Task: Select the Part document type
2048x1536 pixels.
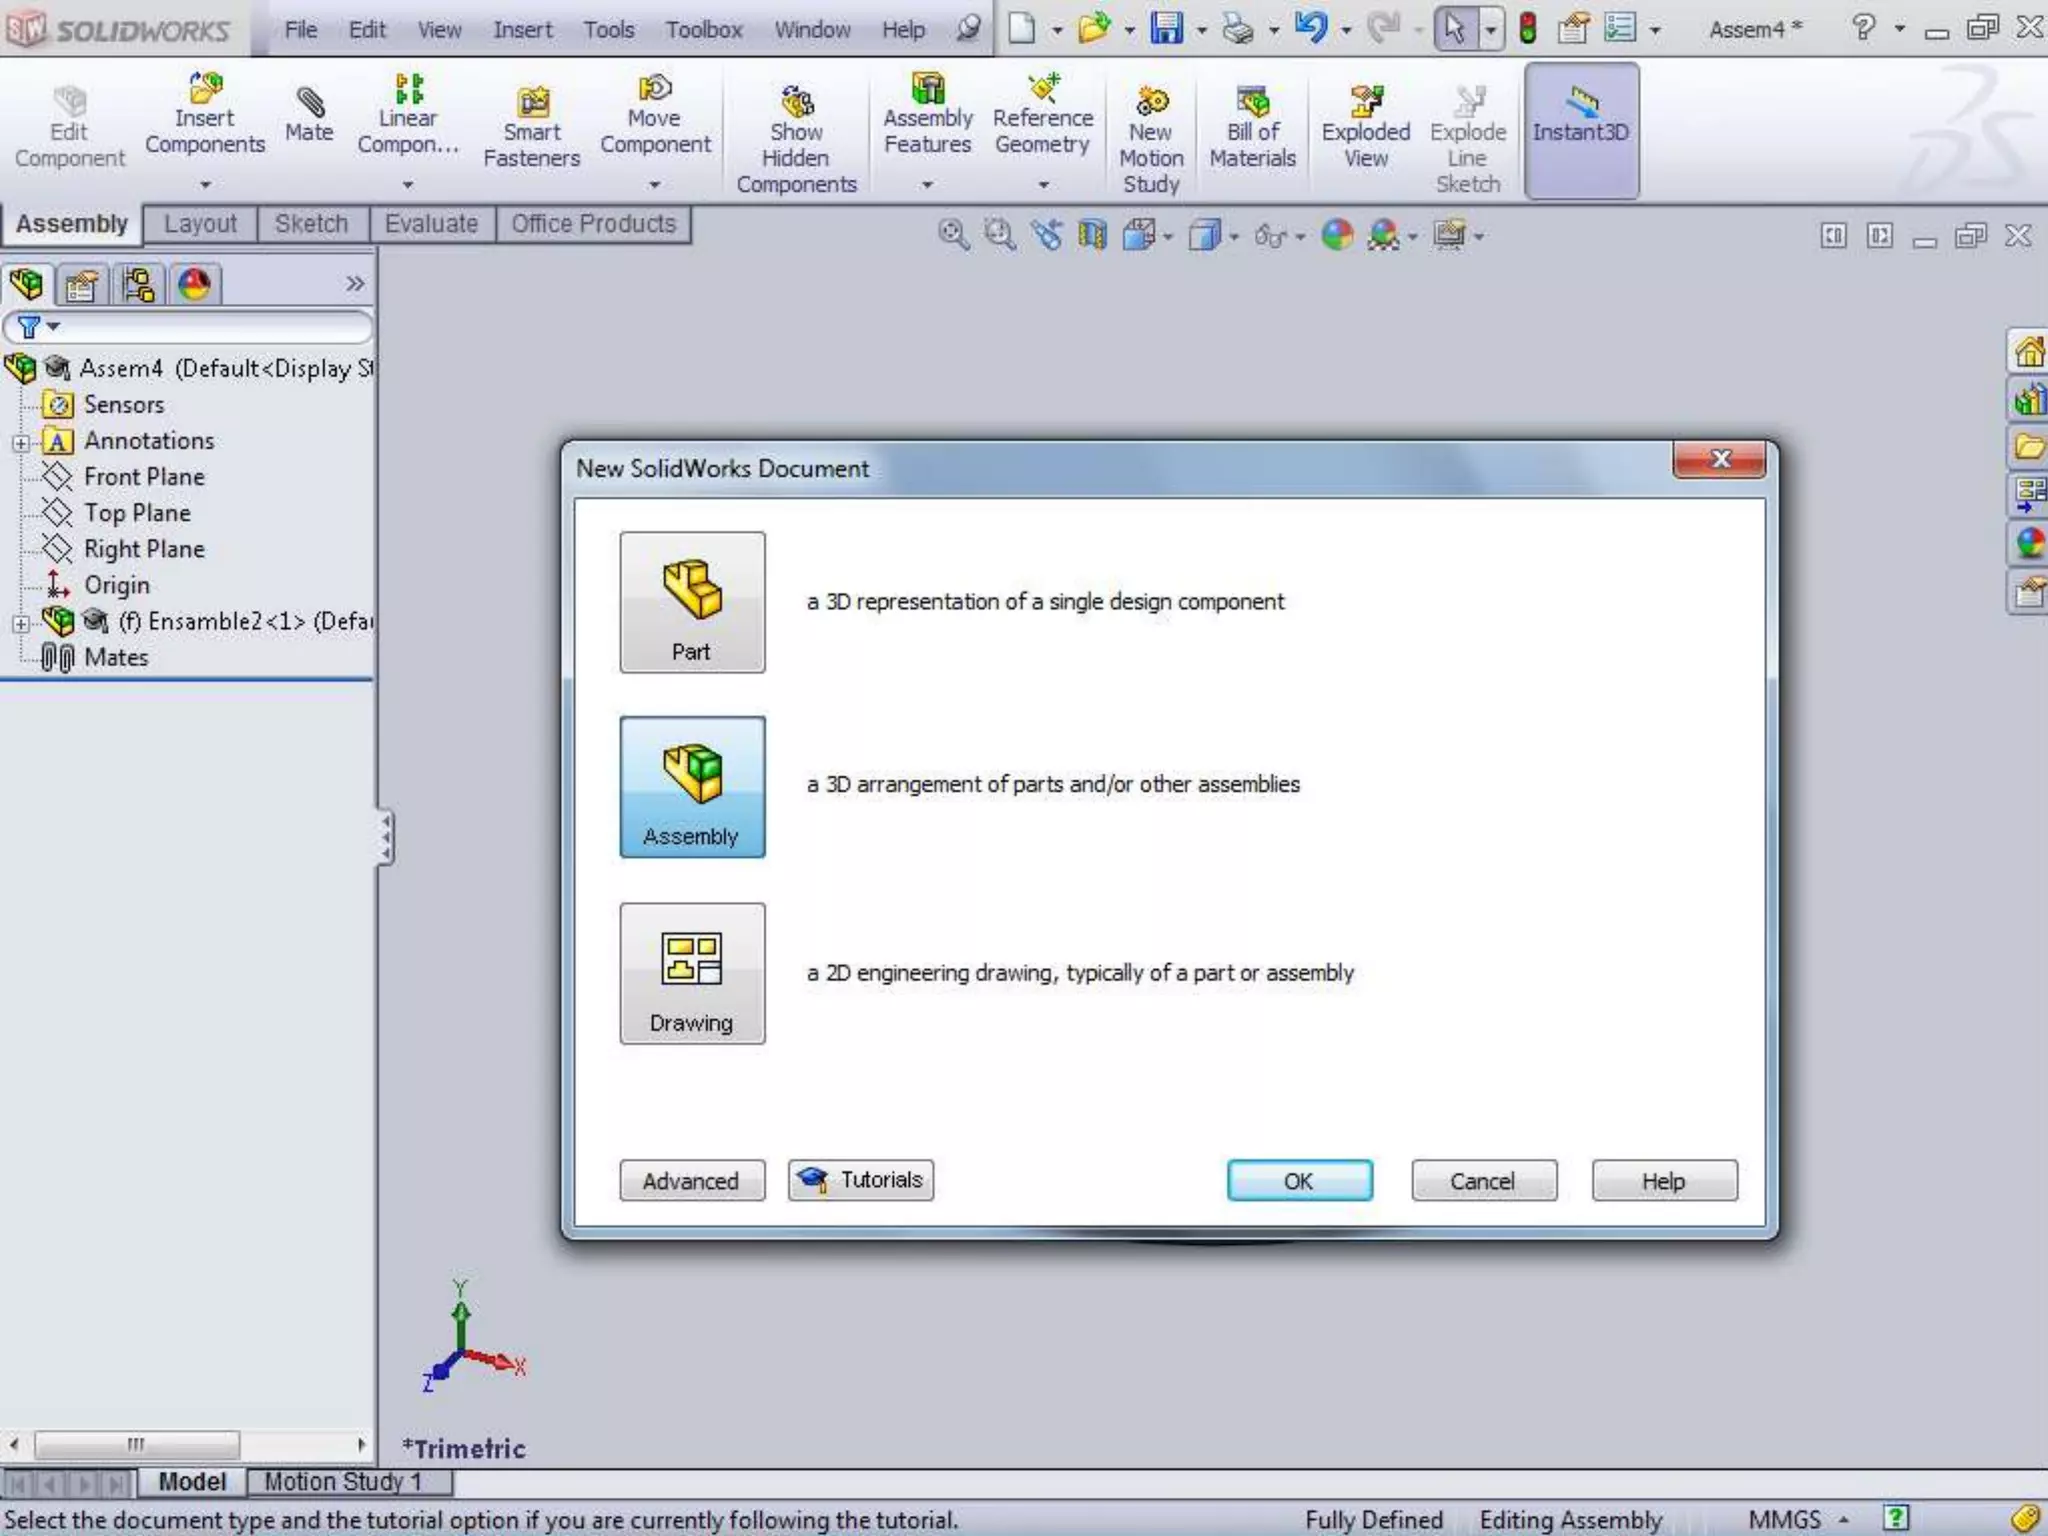Action: click(692, 602)
